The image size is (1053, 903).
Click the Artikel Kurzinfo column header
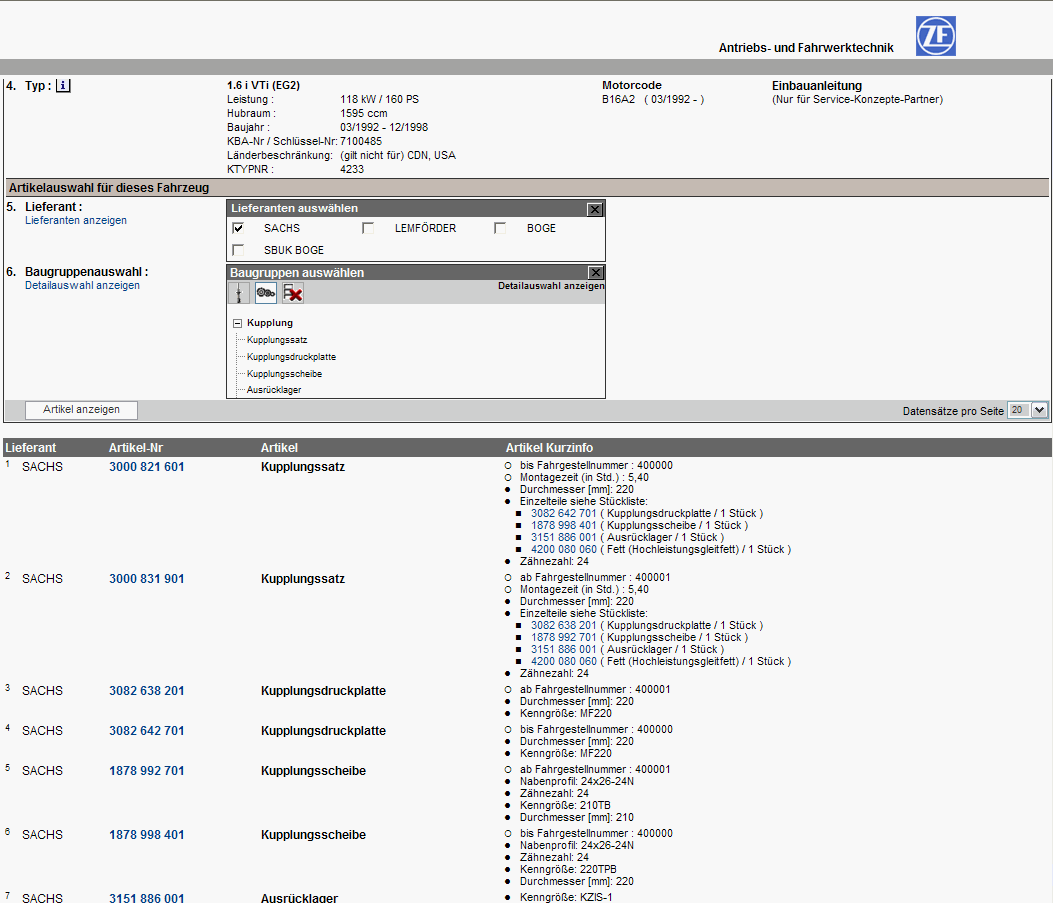point(549,448)
